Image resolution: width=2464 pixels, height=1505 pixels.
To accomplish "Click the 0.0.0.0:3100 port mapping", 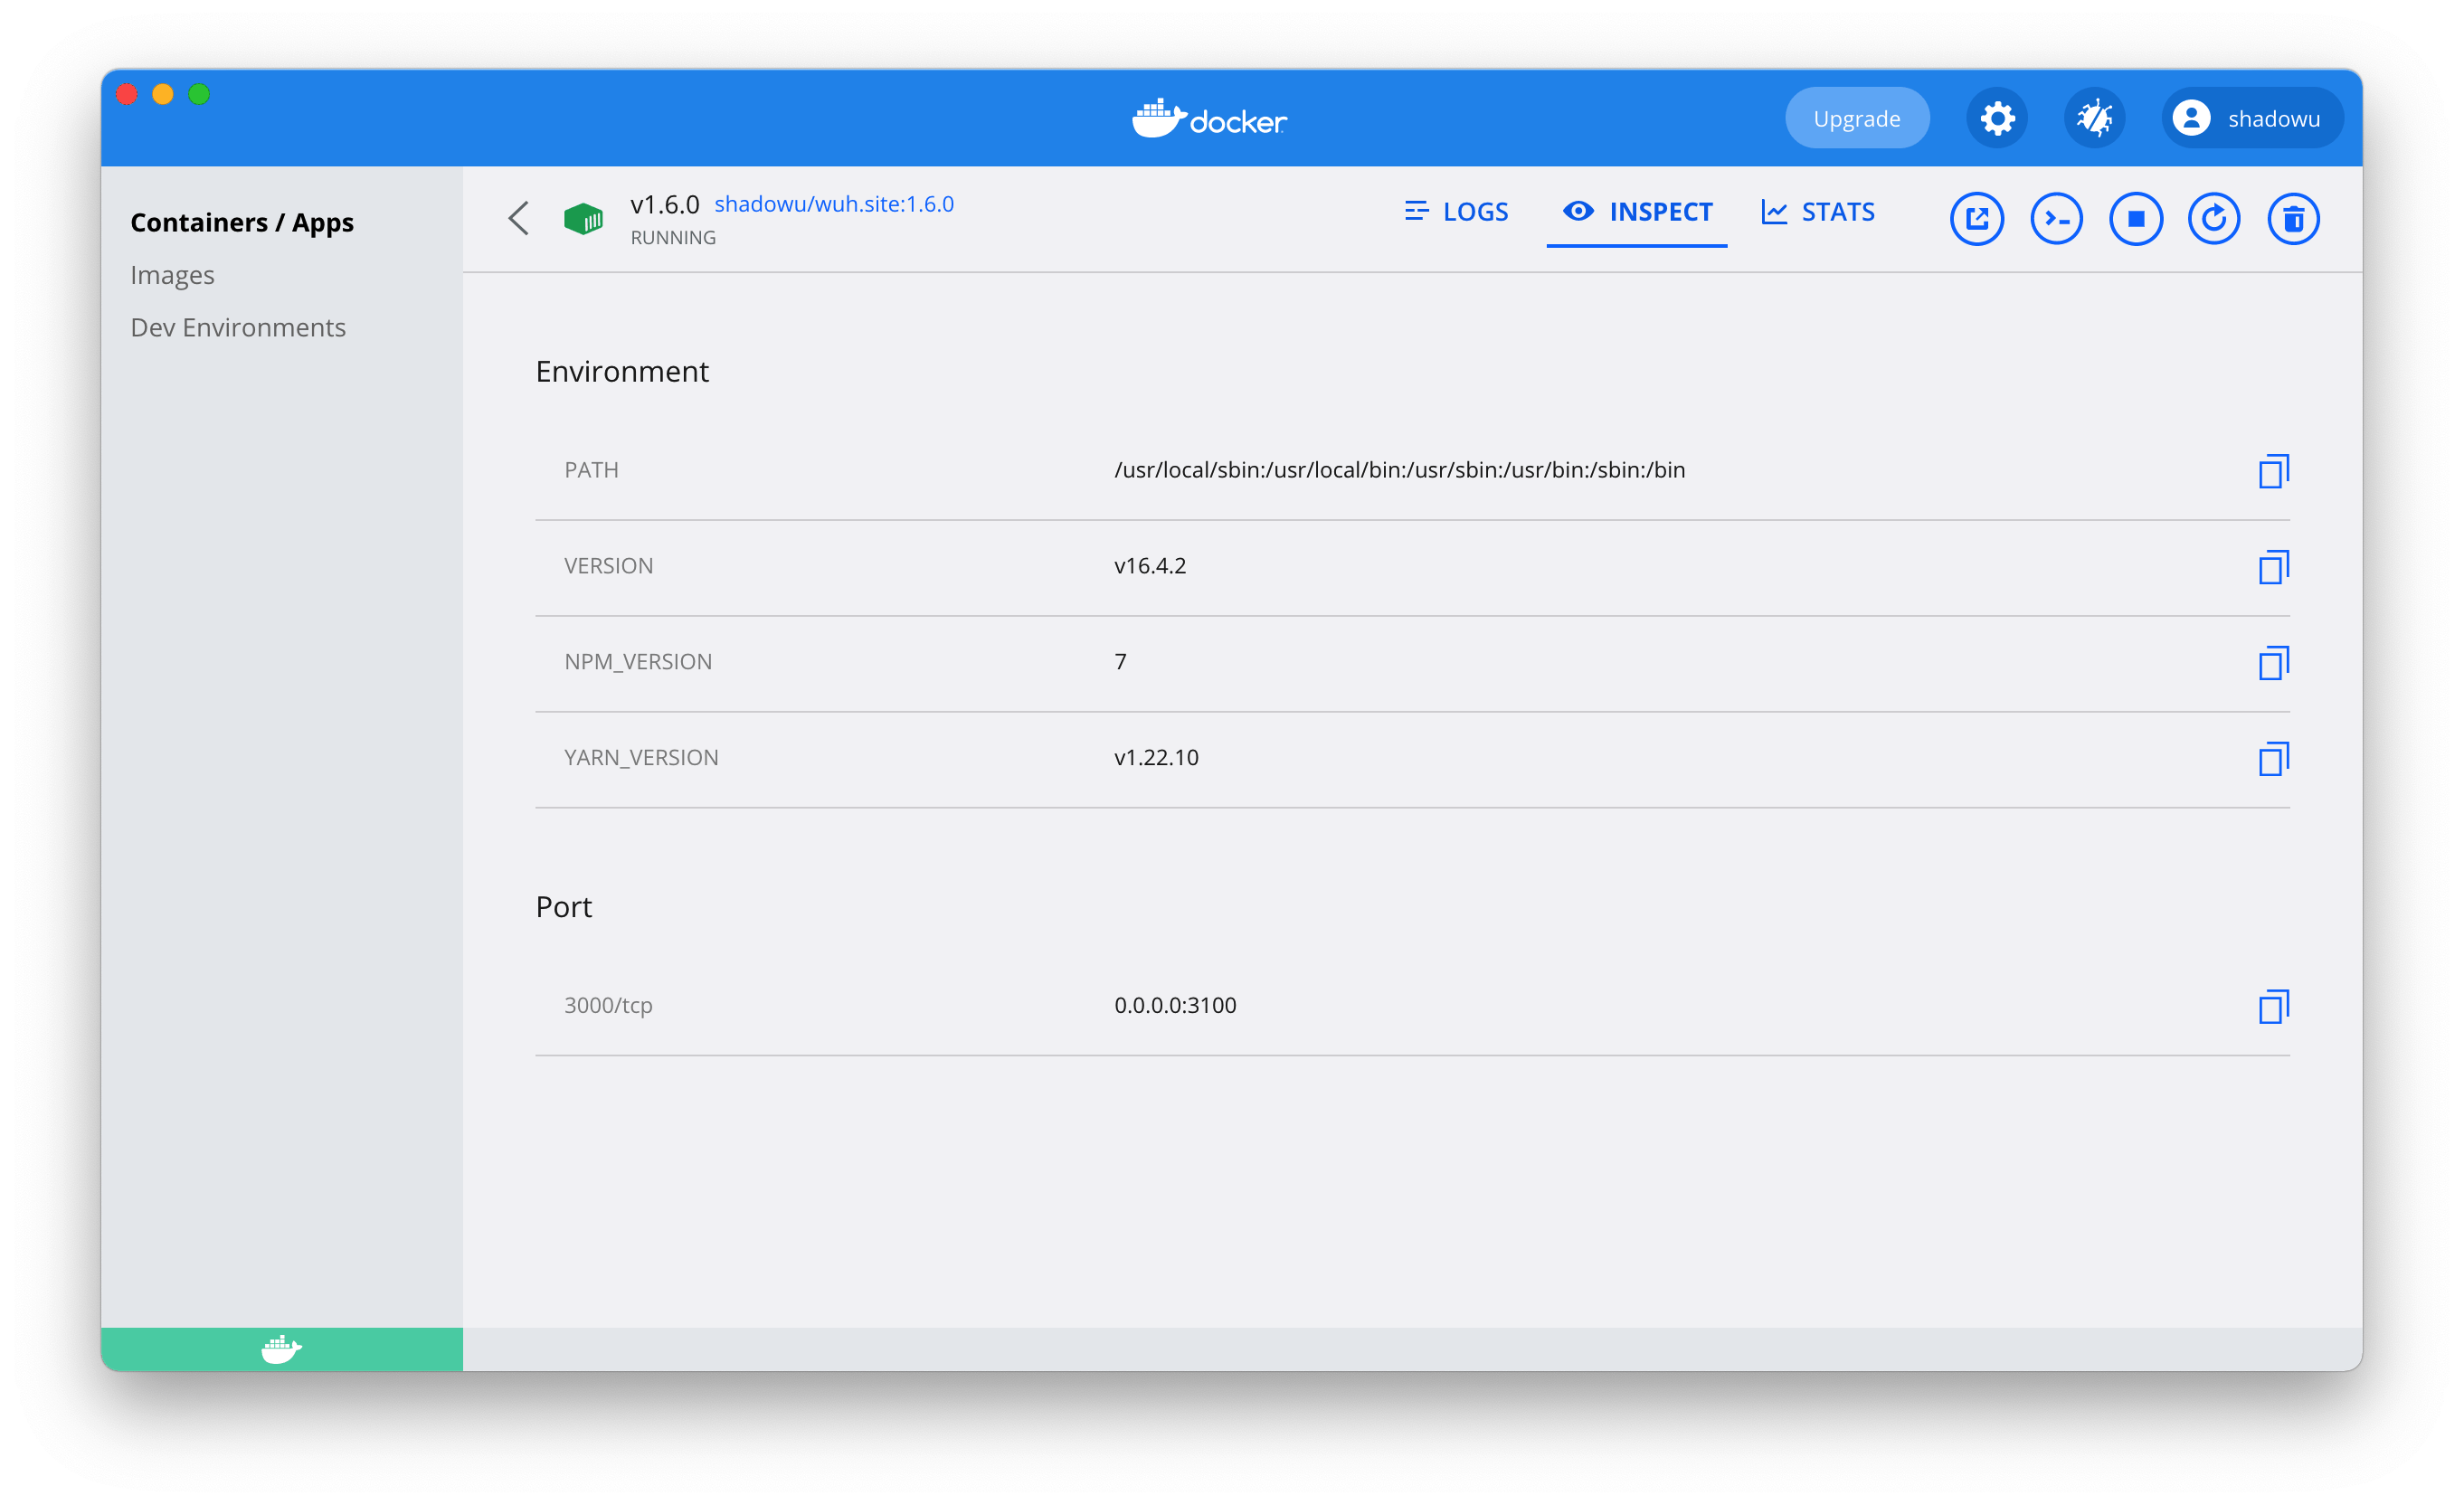I will click(x=1175, y=1005).
